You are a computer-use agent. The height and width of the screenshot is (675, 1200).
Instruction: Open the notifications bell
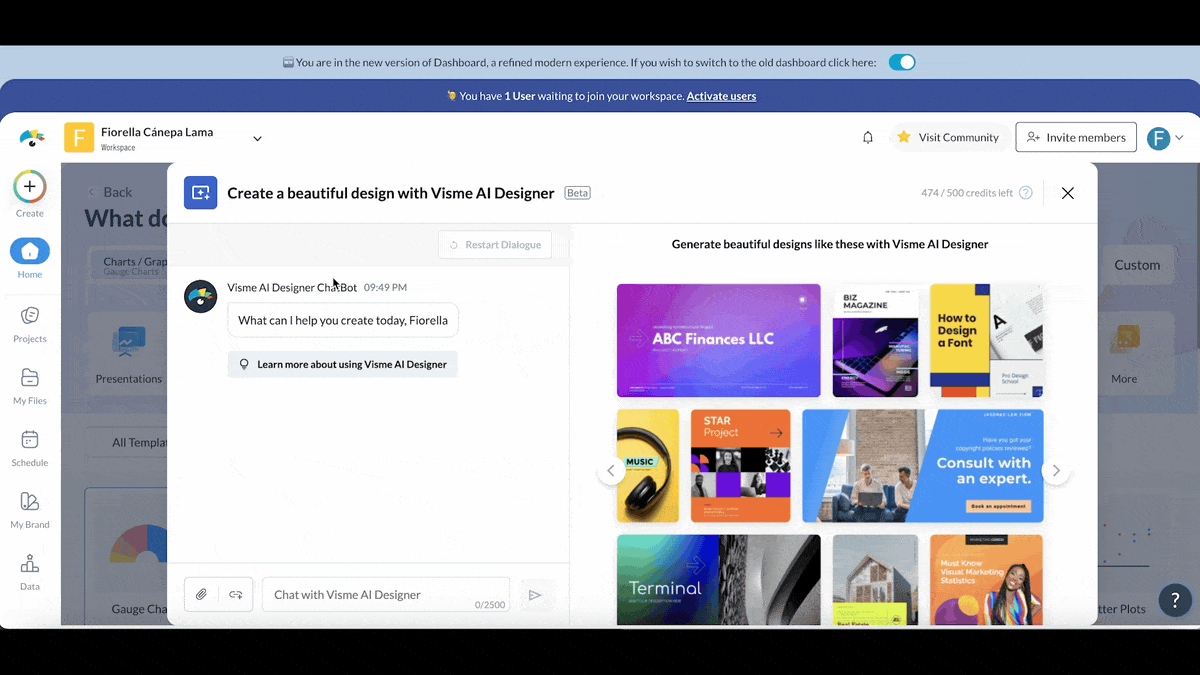pos(868,137)
